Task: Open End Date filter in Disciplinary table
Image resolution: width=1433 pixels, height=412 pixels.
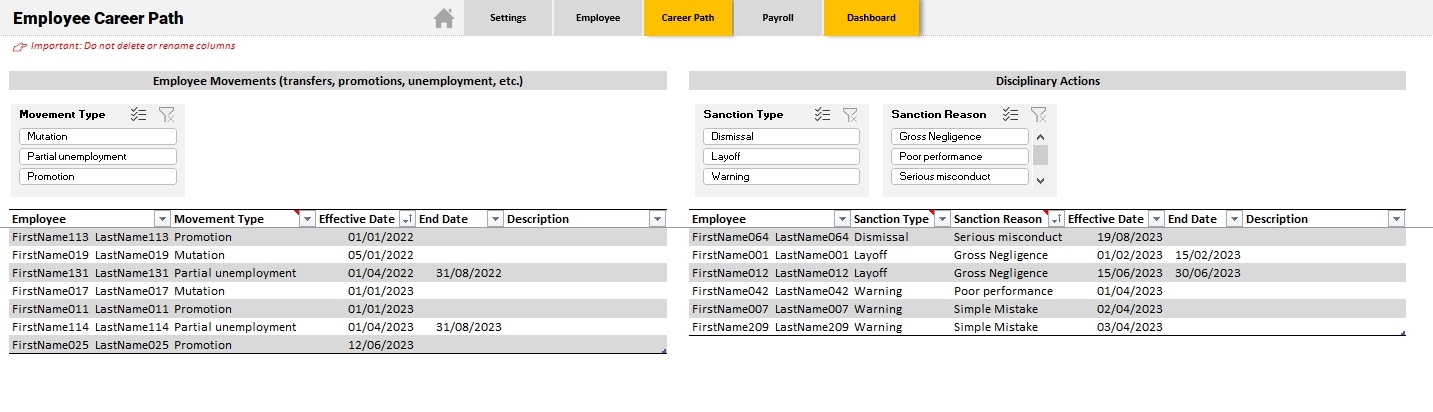Action: click(1234, 219)
